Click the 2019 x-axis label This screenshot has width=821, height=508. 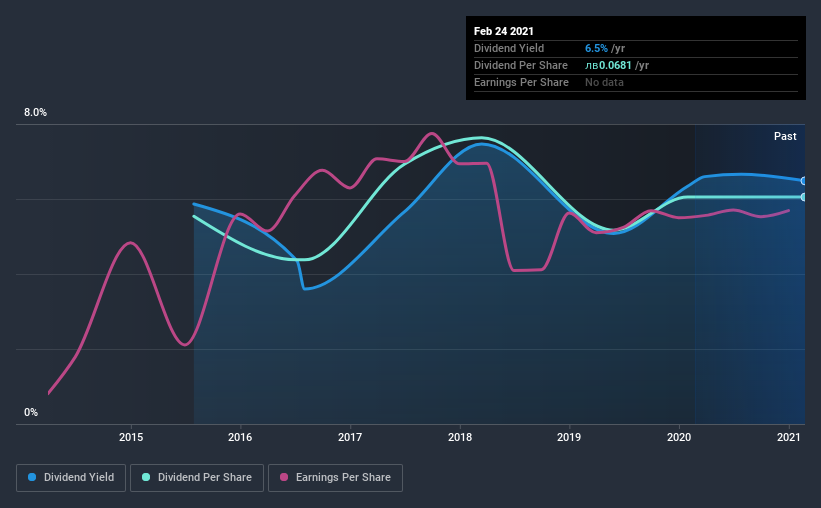click(x=569, y=437)
